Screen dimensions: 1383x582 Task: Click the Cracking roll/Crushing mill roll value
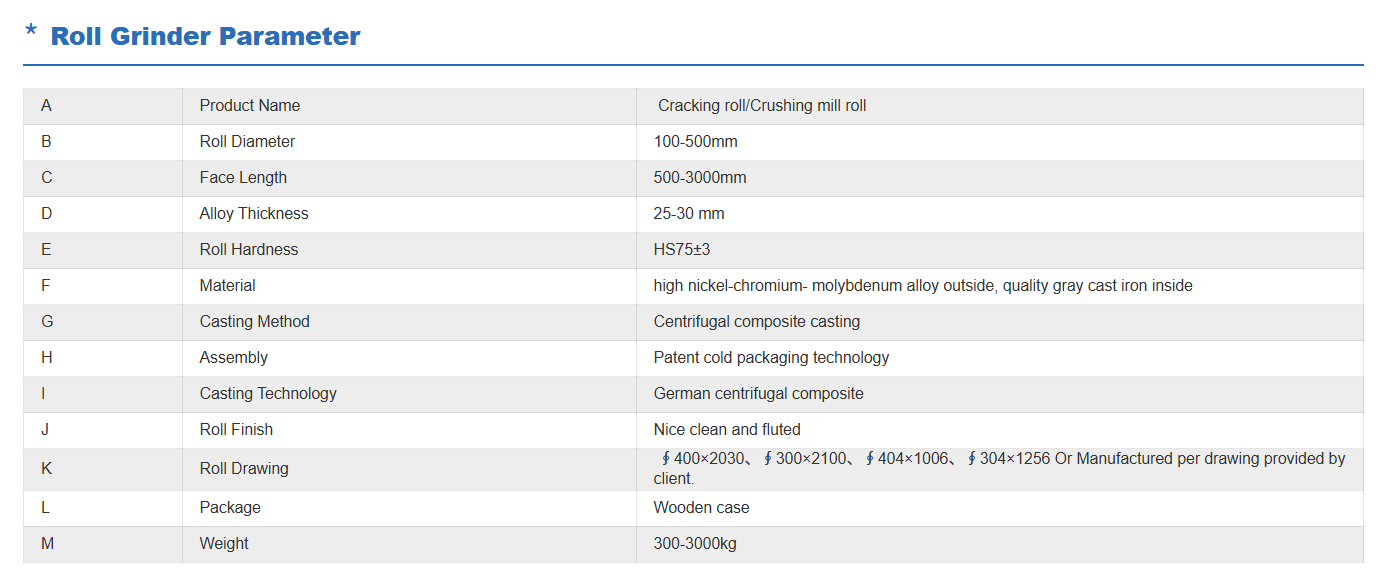(762, 106)
